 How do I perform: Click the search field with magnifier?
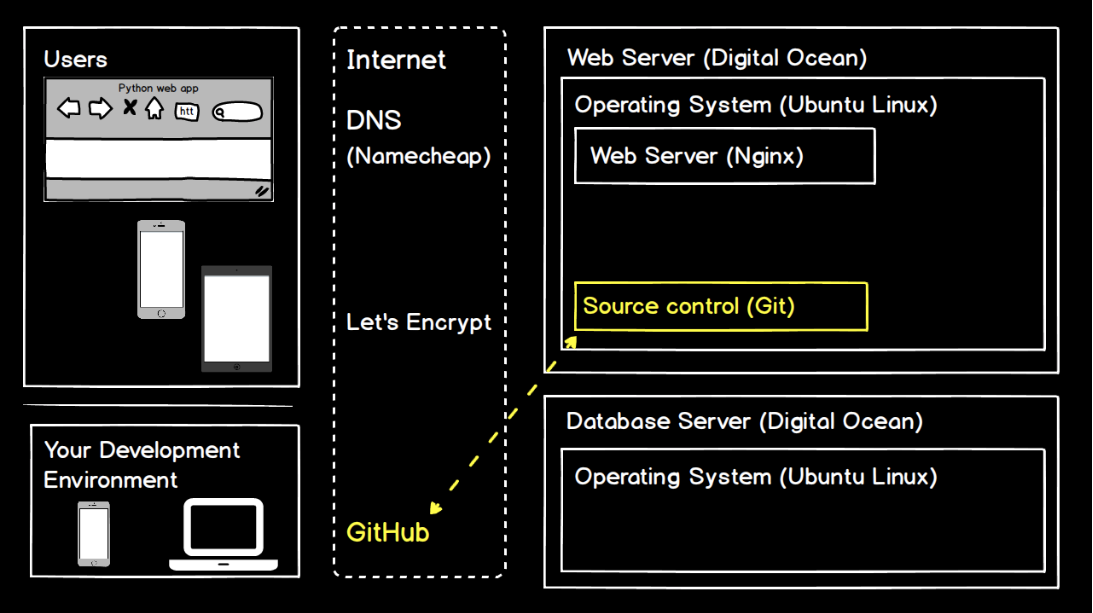238,112
